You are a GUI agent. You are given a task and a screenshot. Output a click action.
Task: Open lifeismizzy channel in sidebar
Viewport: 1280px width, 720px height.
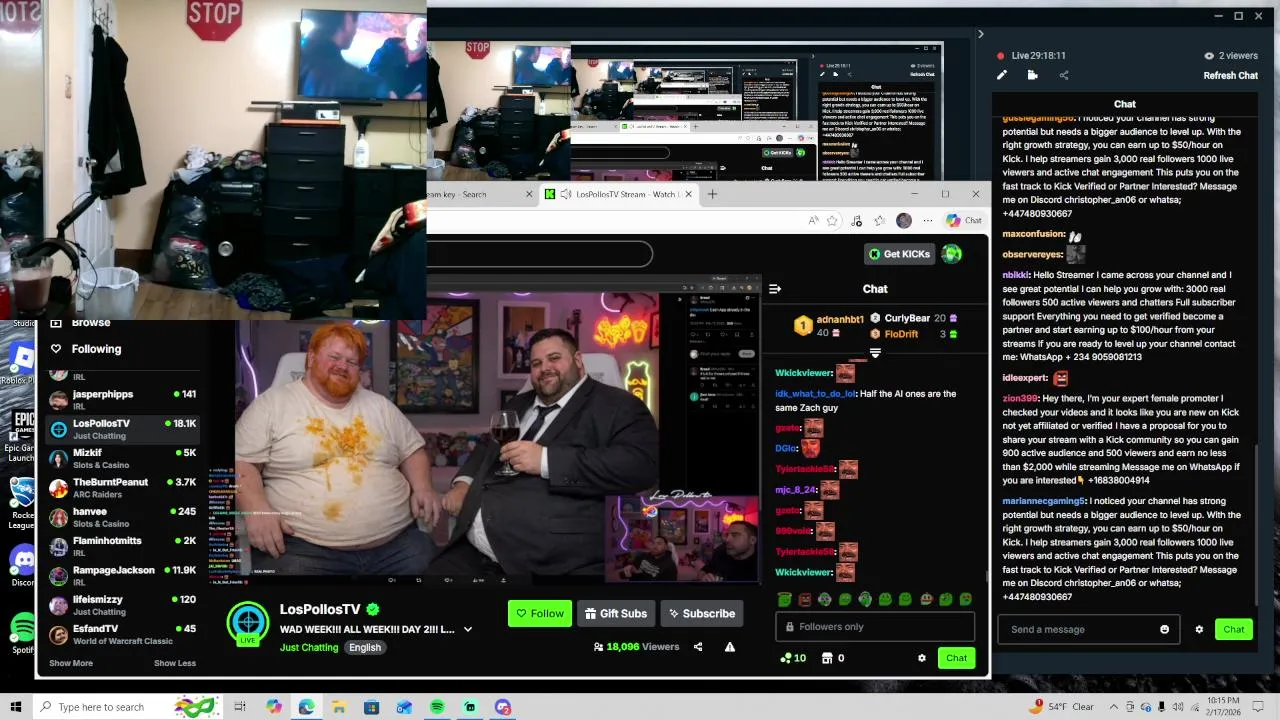point(122,605)
